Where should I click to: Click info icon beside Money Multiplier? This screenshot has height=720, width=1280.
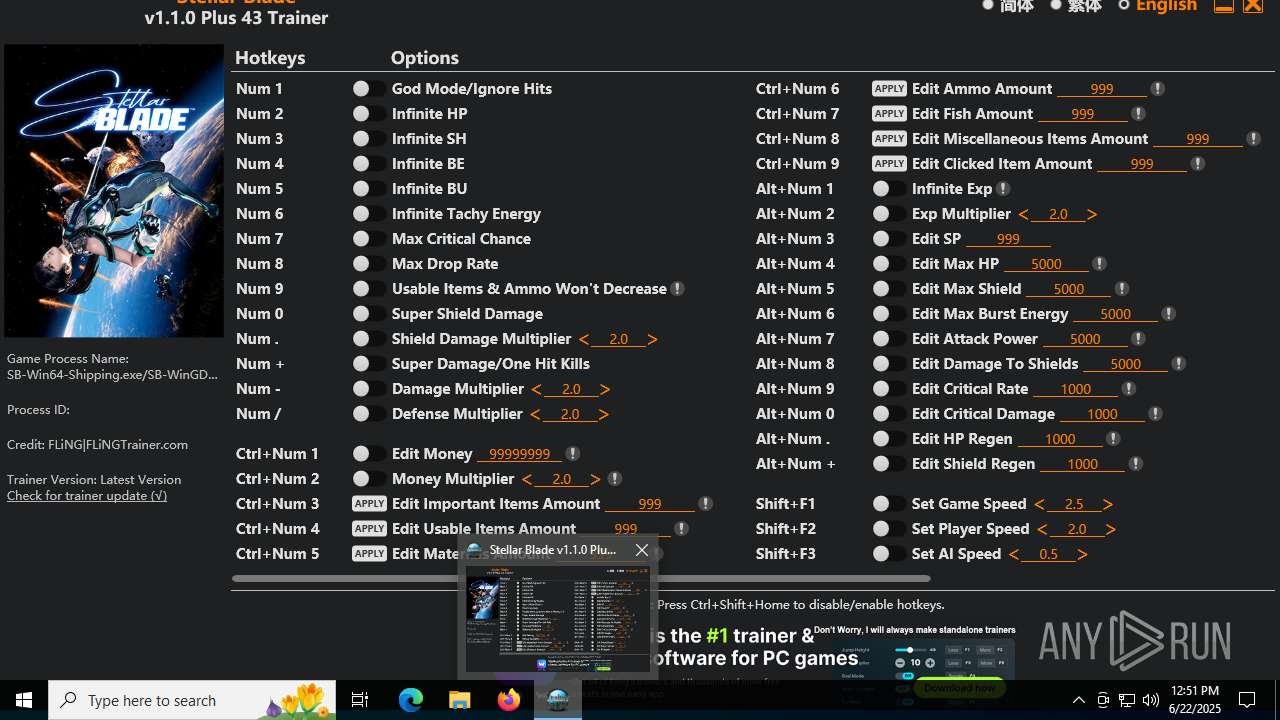(x=614, y=479)
